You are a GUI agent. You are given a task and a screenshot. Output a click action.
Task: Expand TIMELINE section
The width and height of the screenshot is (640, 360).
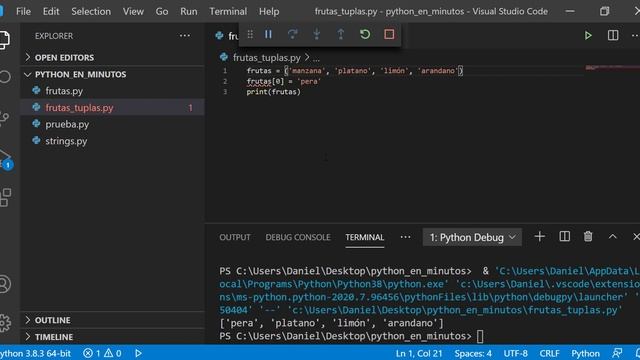(112, 337)
